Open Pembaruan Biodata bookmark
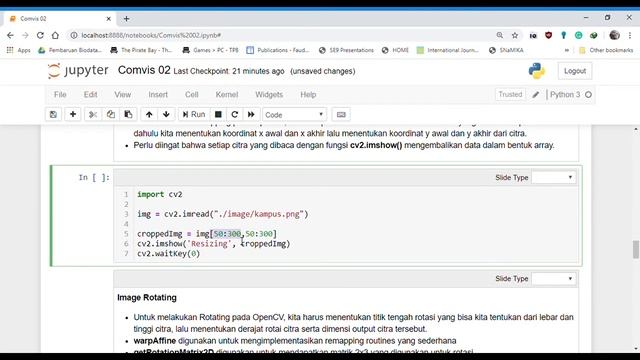The height and width of the screenshot is (360, 640). (70, 50)
